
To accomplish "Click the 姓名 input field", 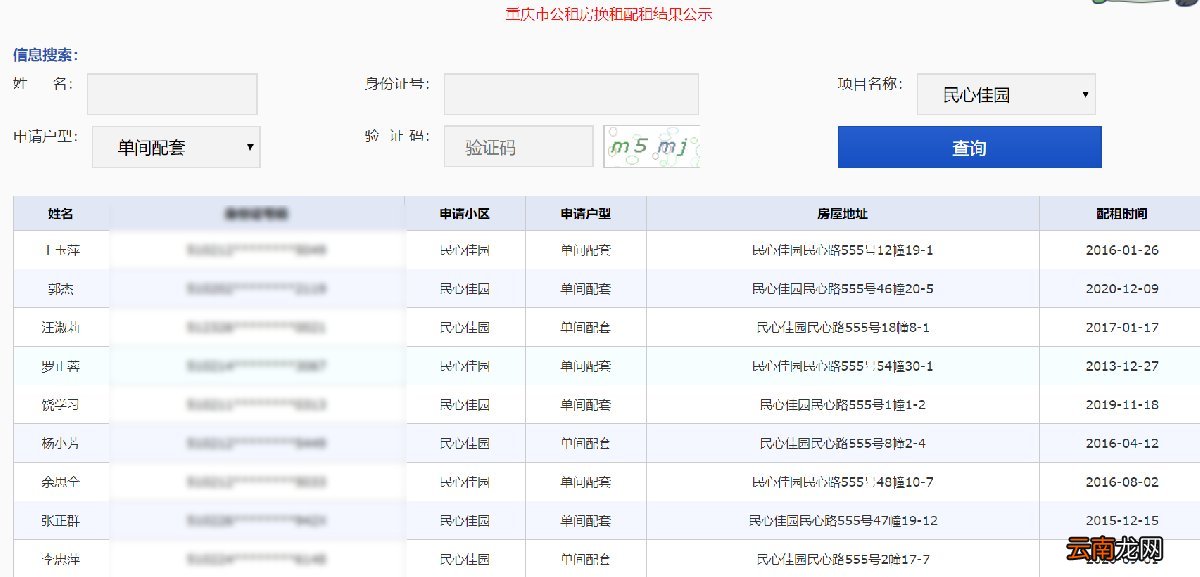I will [x=172, y=93].
